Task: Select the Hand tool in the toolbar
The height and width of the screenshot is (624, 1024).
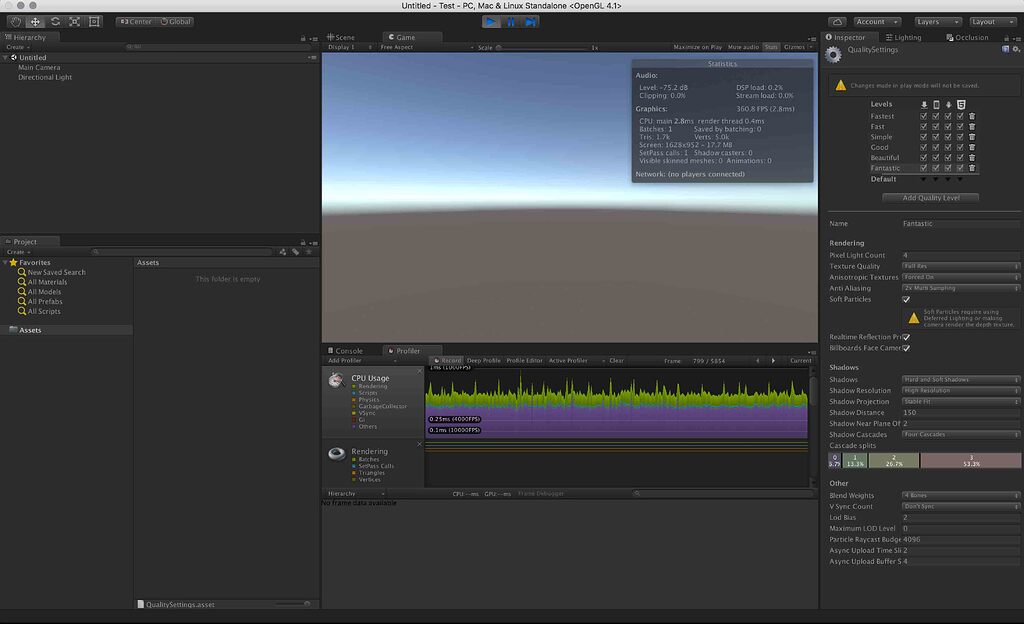Action: point(15,21)
